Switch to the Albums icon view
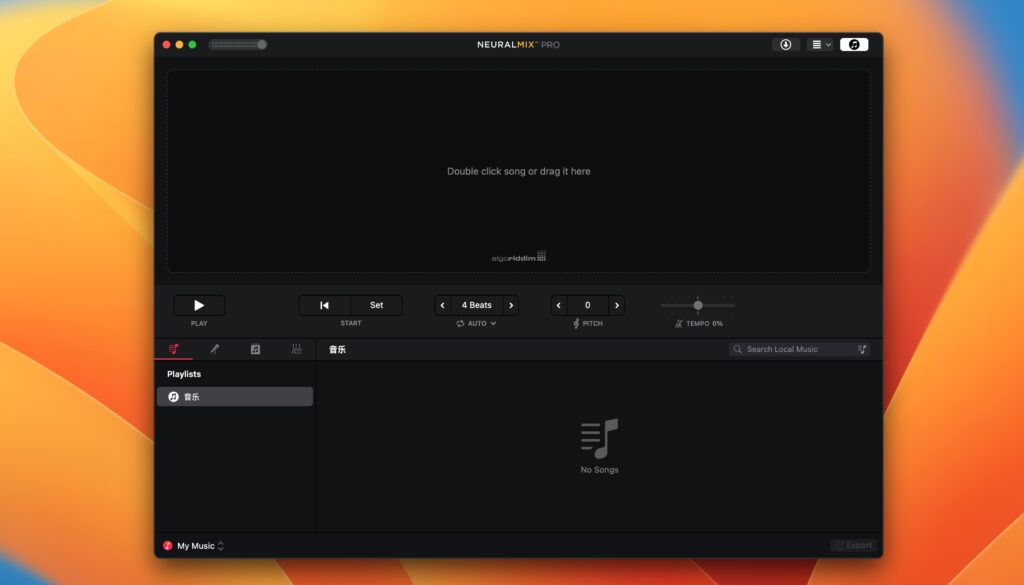The width and height of the screenshot is (1024, 585). click(257, 349)
